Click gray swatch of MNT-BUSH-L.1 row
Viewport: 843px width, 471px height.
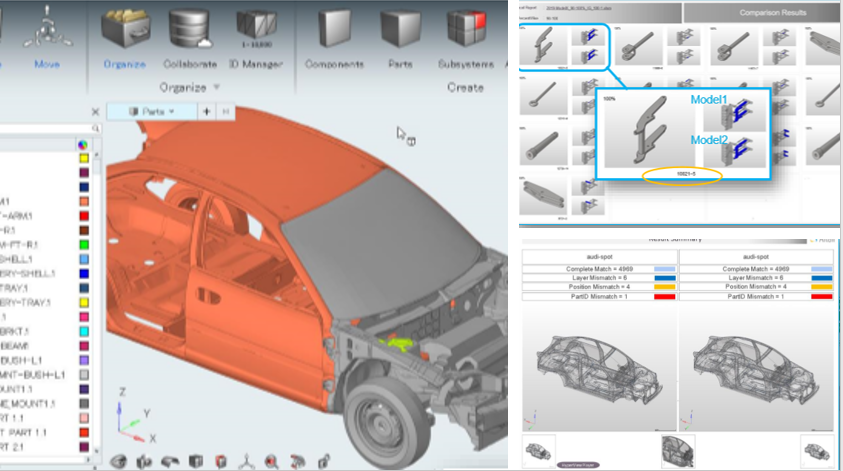84,375
